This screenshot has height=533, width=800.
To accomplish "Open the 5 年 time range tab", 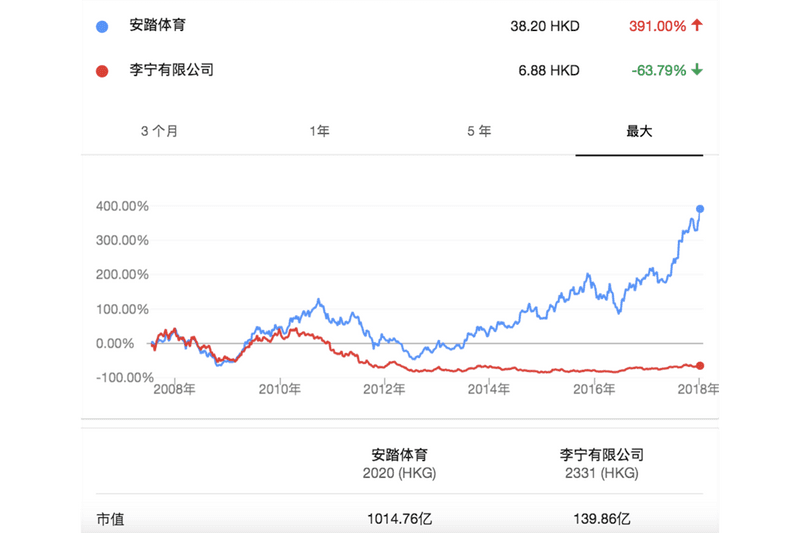I will pos(479,132).
